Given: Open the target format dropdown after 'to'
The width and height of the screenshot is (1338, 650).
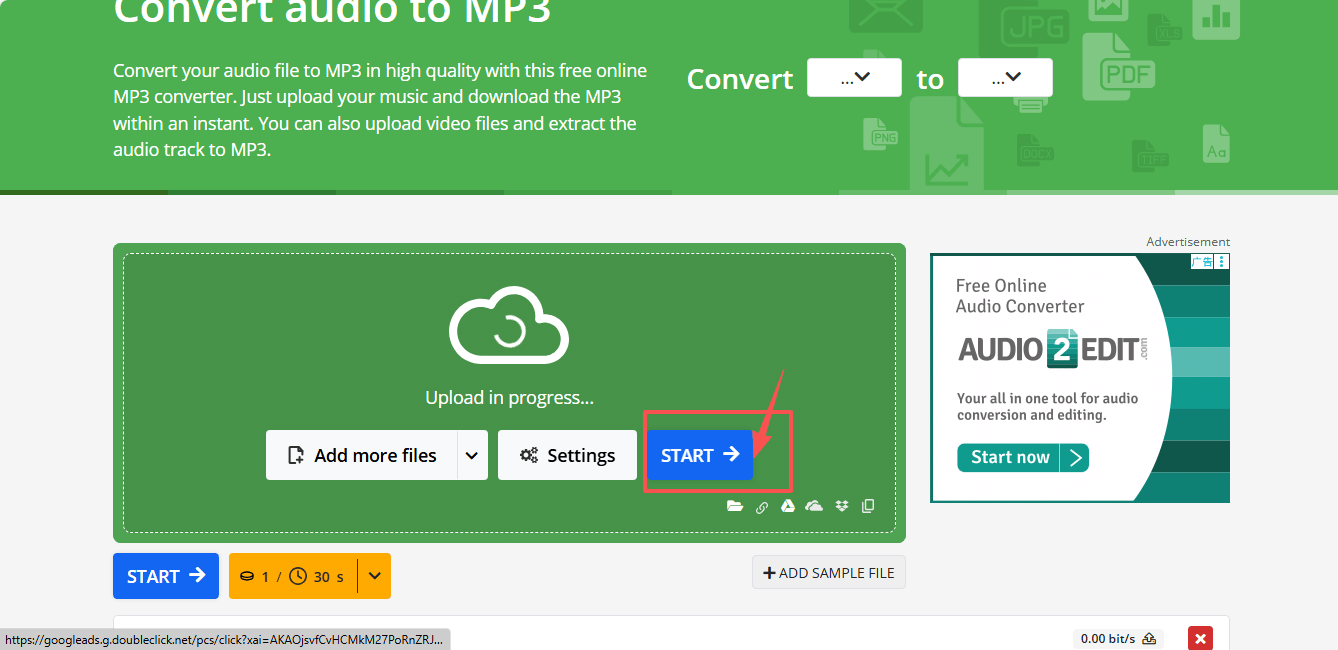Looking at the screenshot, I should 1005,78.
